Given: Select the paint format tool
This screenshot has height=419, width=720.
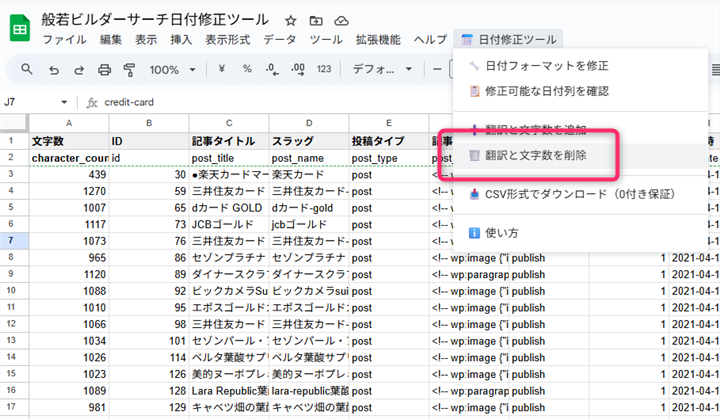Looking at the screenshot, I should click(129, 70).
